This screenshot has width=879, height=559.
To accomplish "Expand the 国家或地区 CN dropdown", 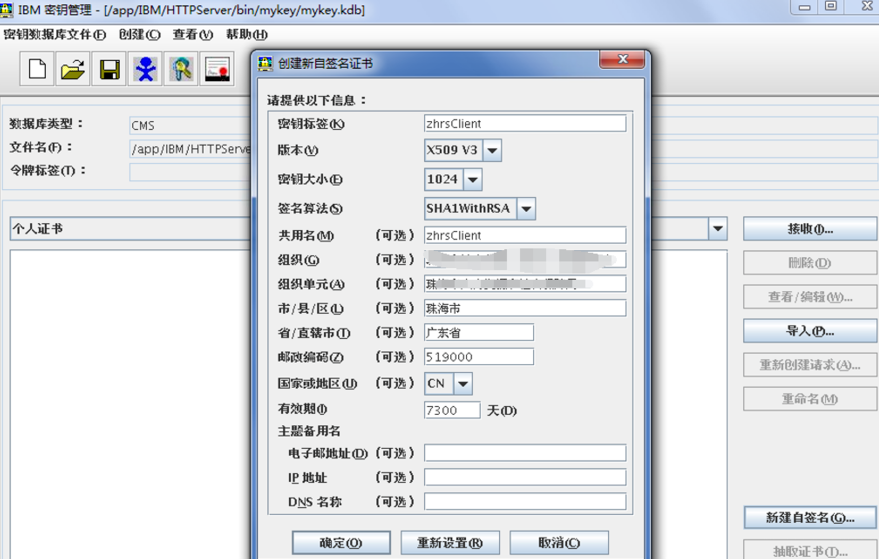I will pos(462,384).
